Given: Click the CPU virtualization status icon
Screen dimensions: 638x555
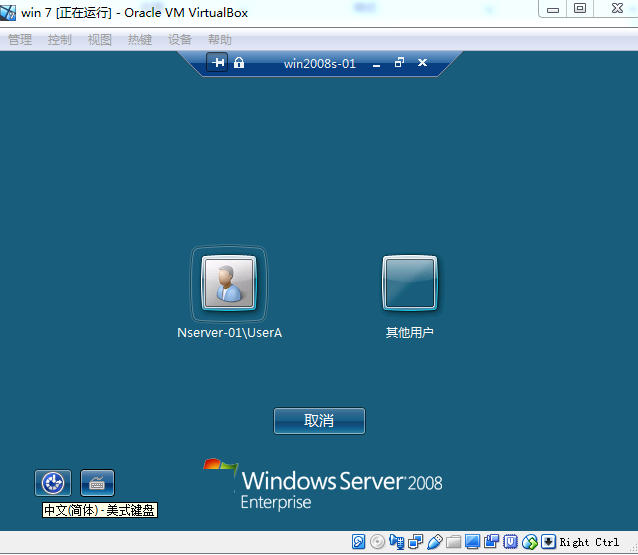Looking at the screenshot, I should pos(510,542).
